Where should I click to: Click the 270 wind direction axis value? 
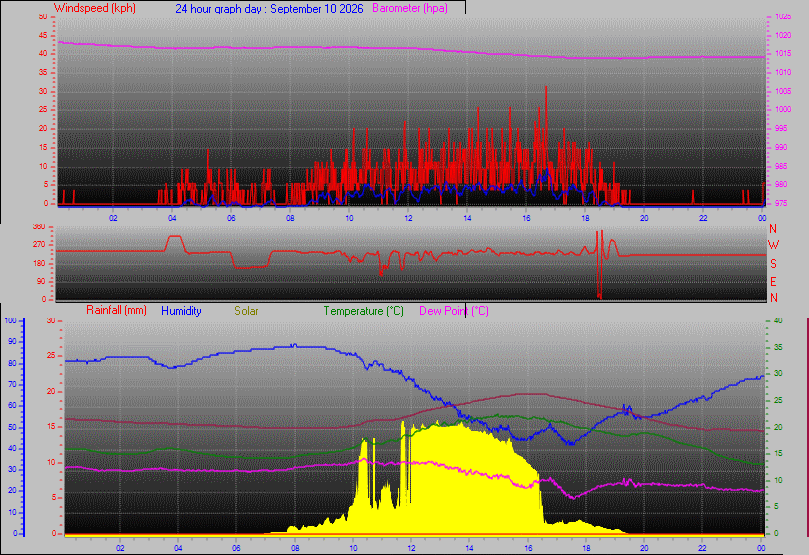[39, 244]
